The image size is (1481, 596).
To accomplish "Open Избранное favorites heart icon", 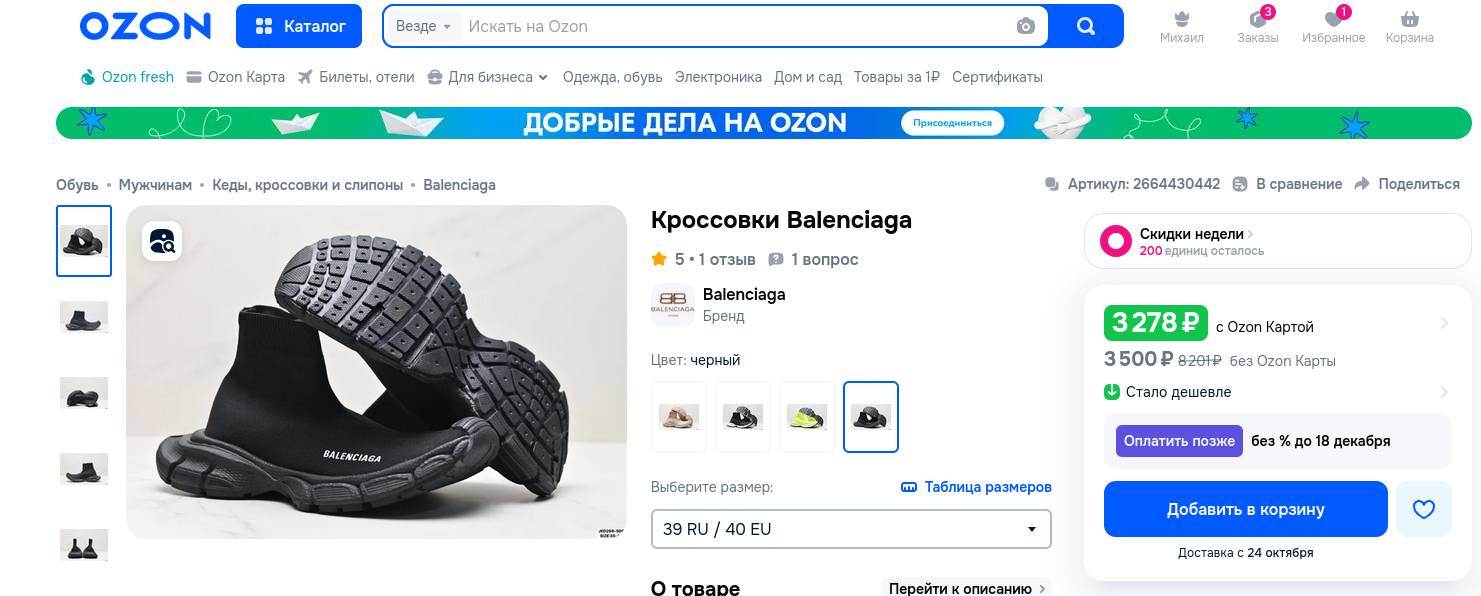I will 1333,20.
